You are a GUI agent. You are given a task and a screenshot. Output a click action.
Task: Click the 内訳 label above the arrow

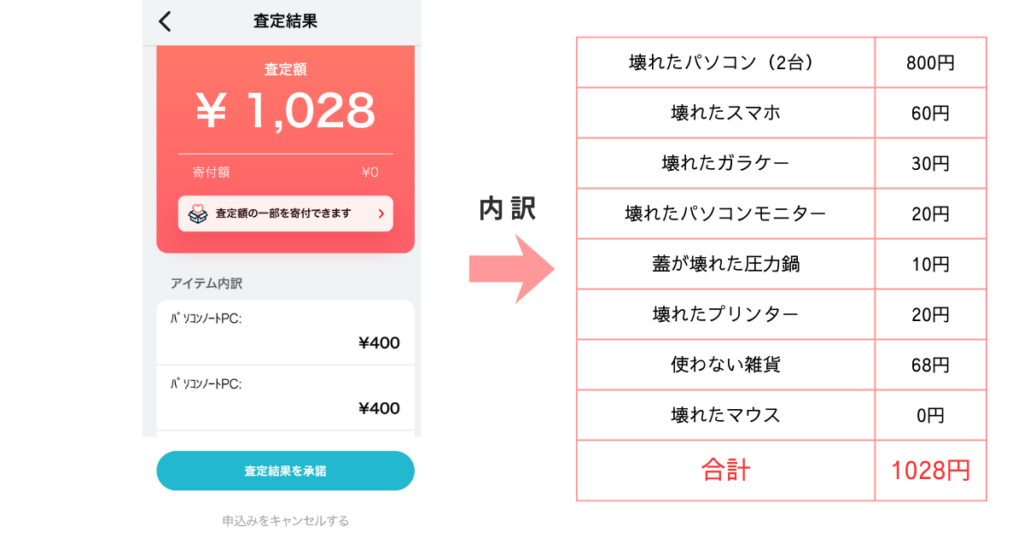pos(507,208)
